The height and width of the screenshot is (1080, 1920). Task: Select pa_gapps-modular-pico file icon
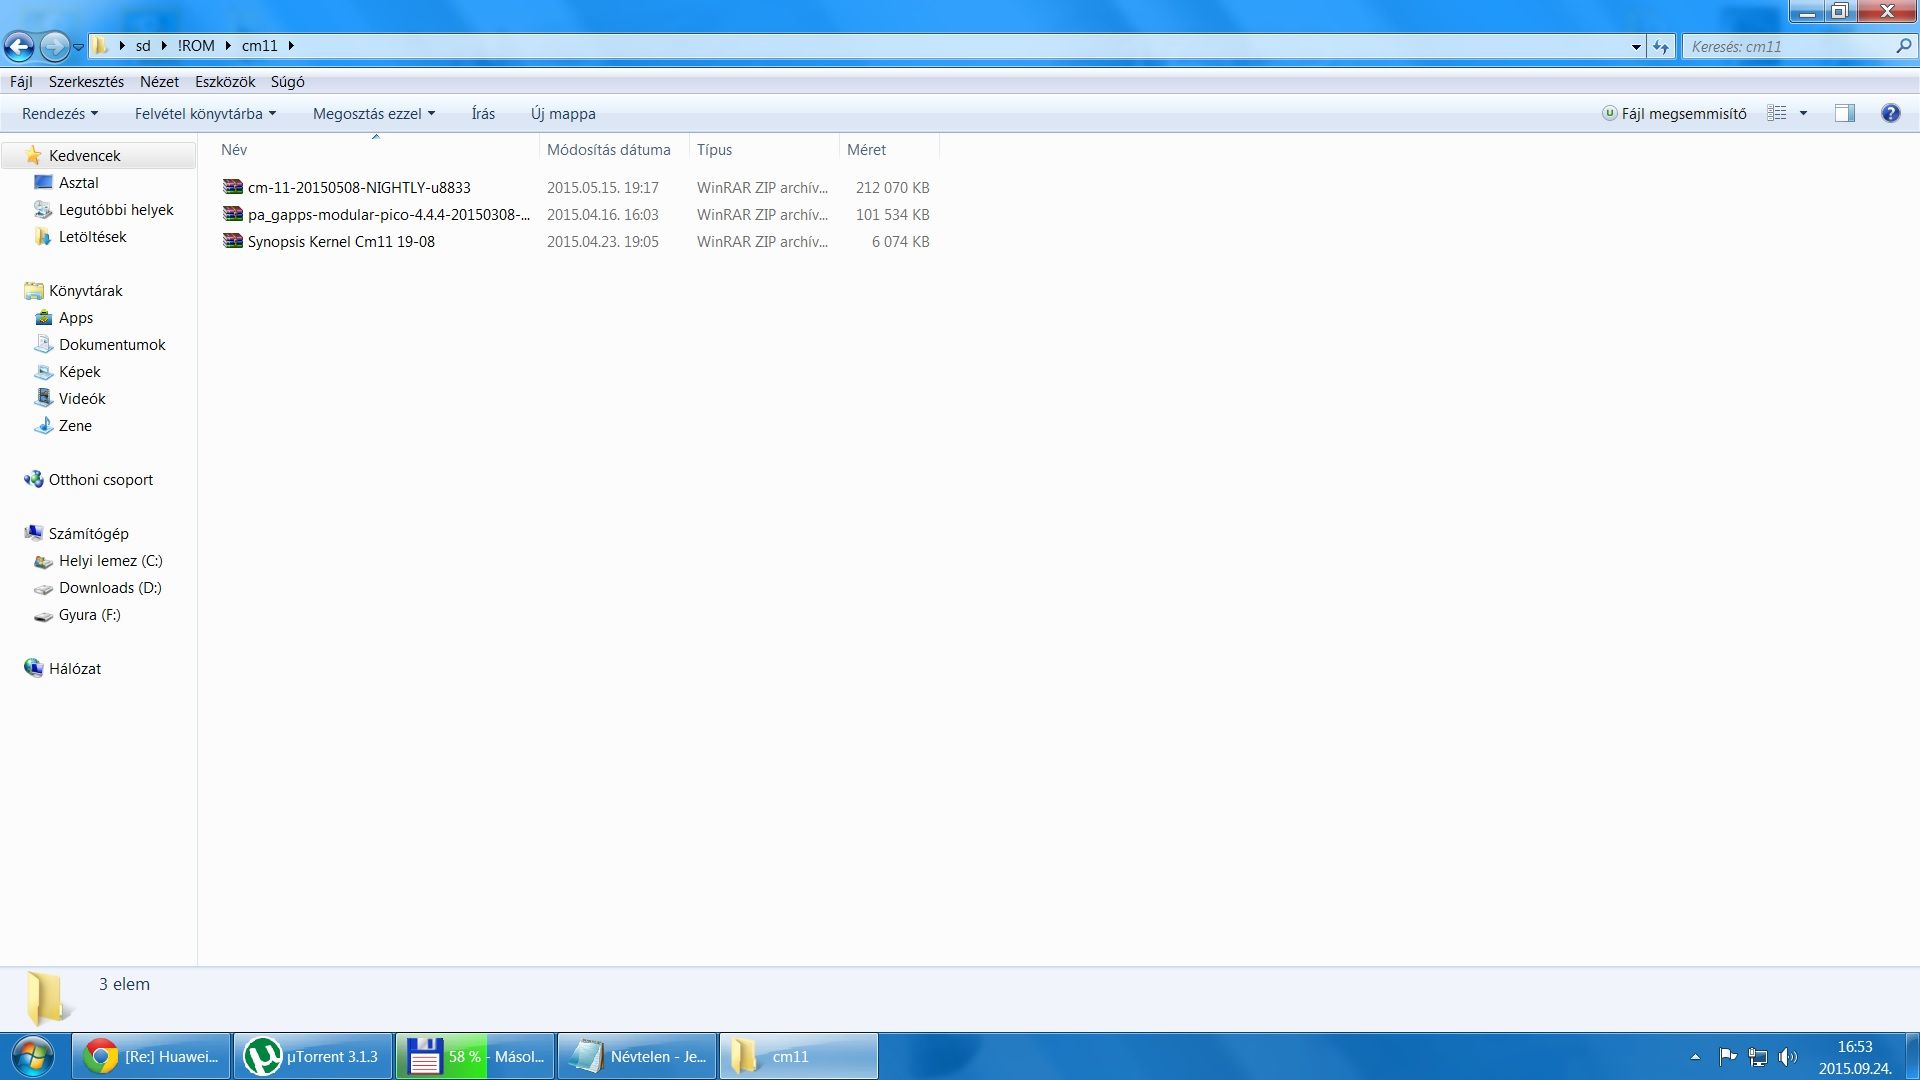233,214
